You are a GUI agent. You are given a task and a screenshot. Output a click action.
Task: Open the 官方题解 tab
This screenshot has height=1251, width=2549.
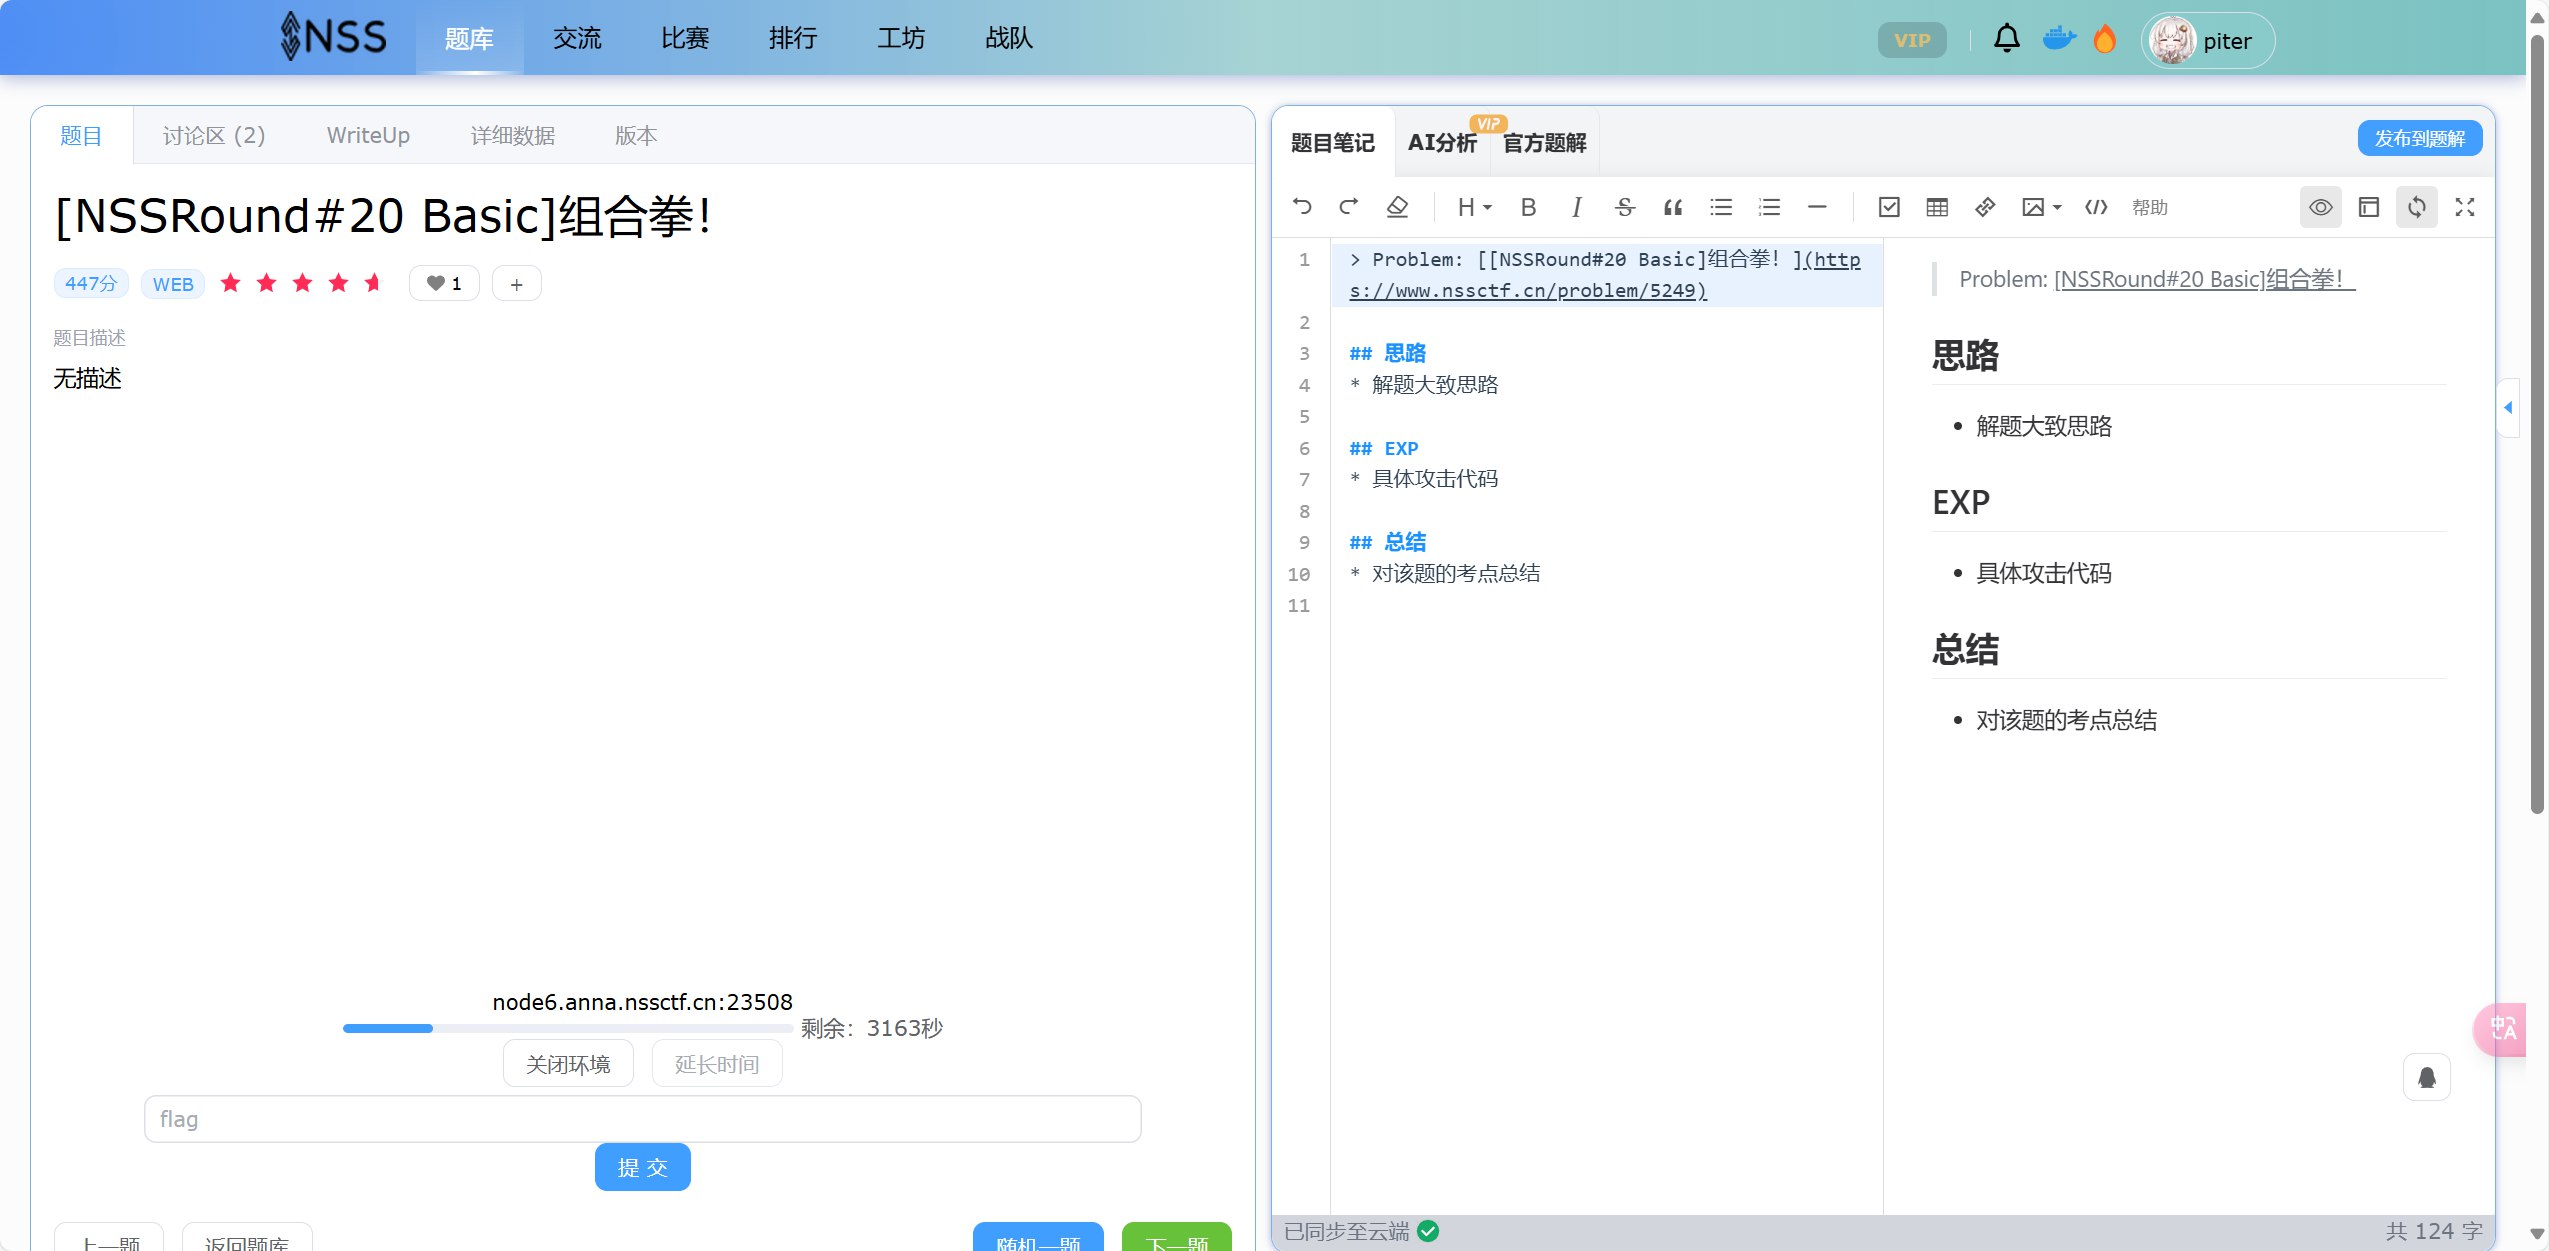click(1544, 143)
